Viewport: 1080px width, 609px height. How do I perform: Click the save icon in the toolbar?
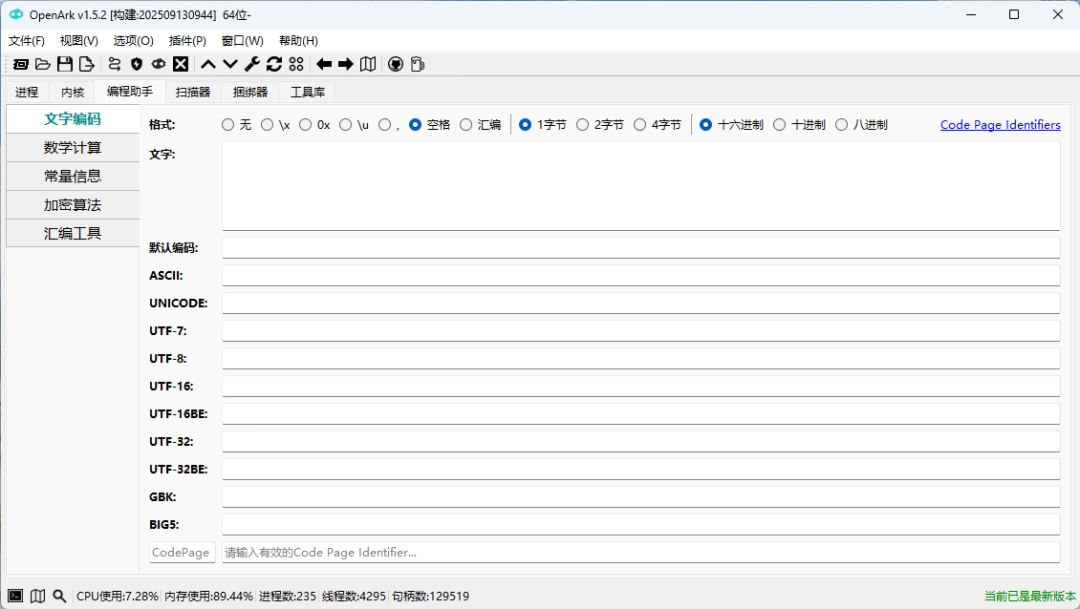(65, 64)
